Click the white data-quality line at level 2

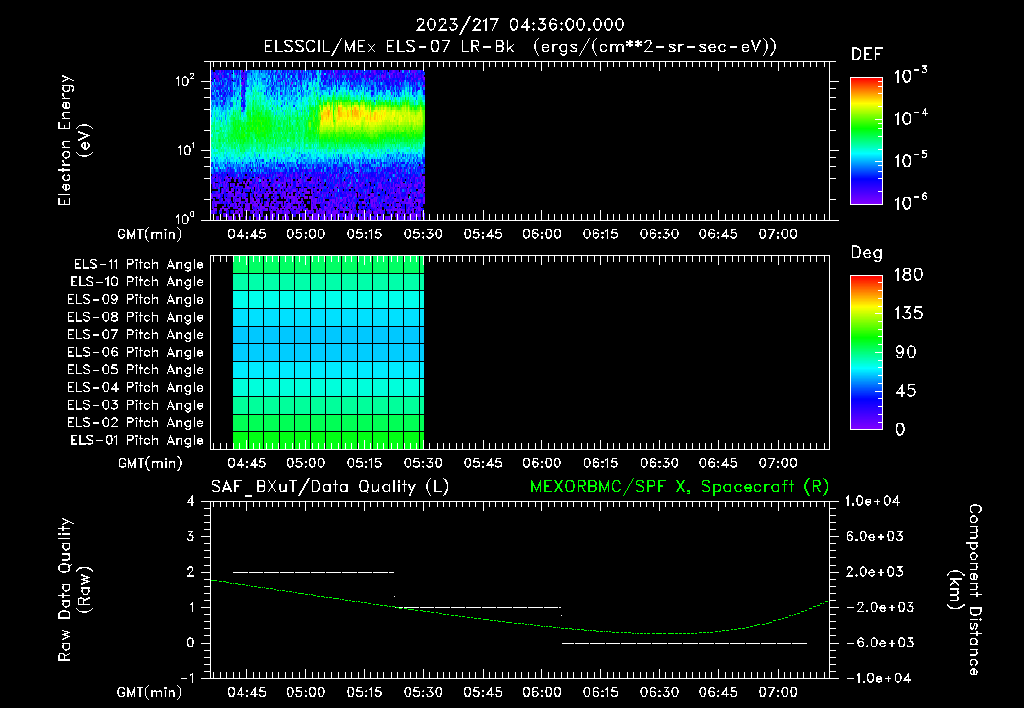tap(313, 572)
